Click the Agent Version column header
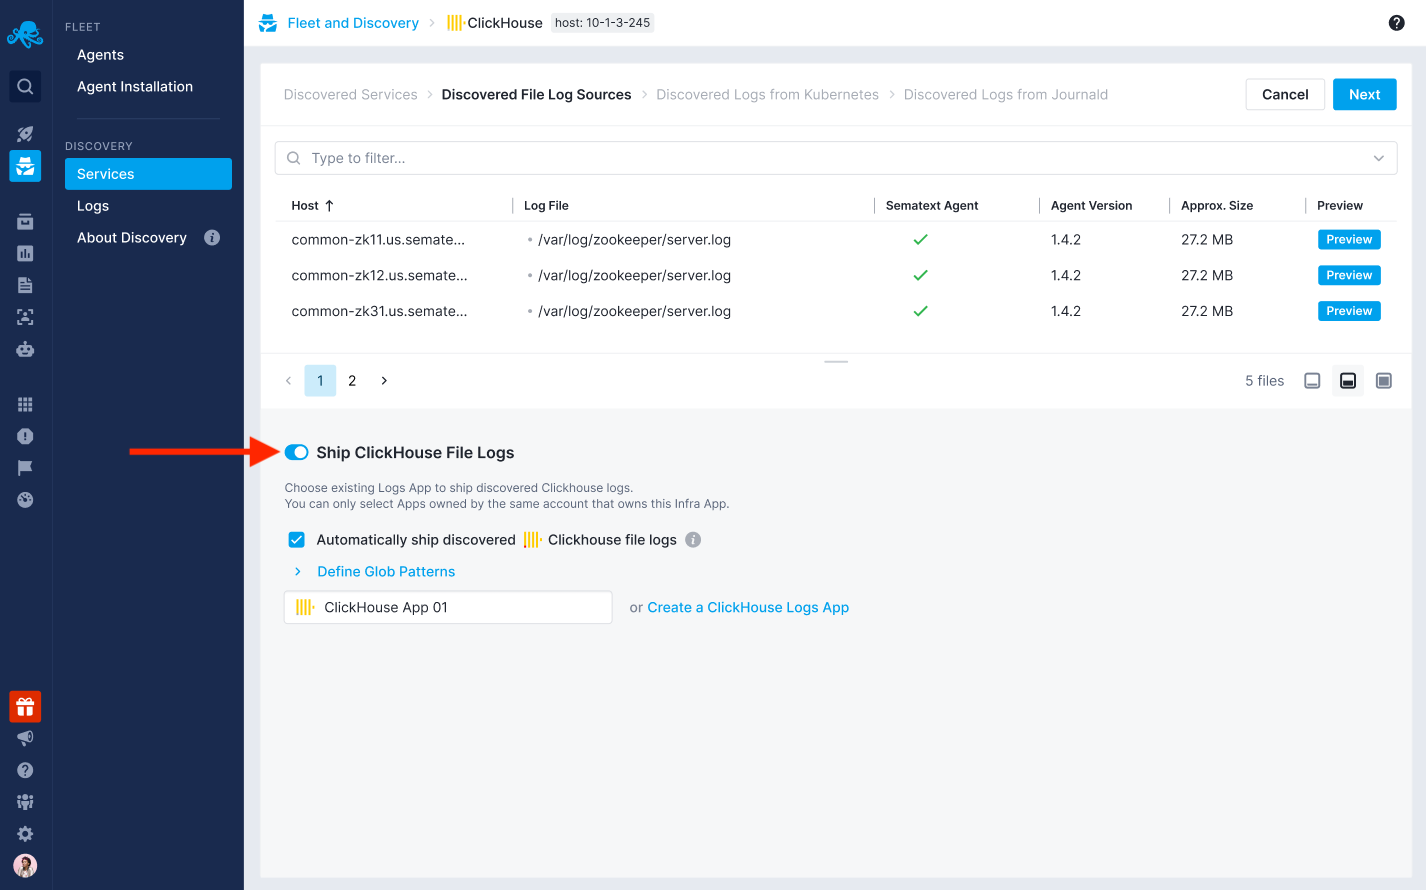The width and height of the screenshot is (1426, 890). point(1092,206)
